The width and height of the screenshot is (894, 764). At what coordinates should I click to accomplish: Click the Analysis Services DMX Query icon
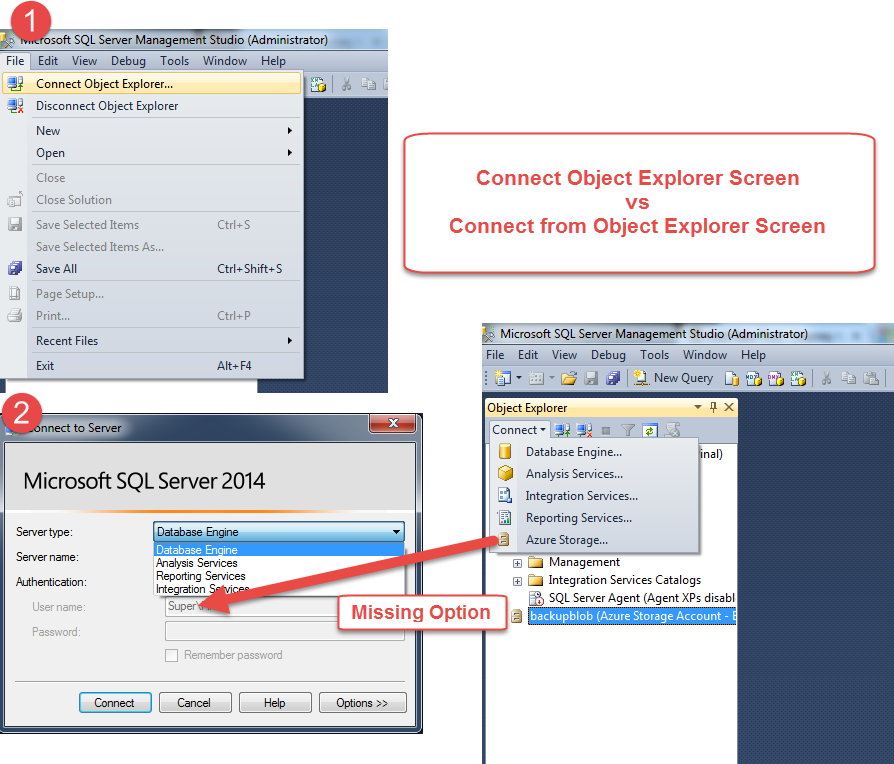(776, 379)
